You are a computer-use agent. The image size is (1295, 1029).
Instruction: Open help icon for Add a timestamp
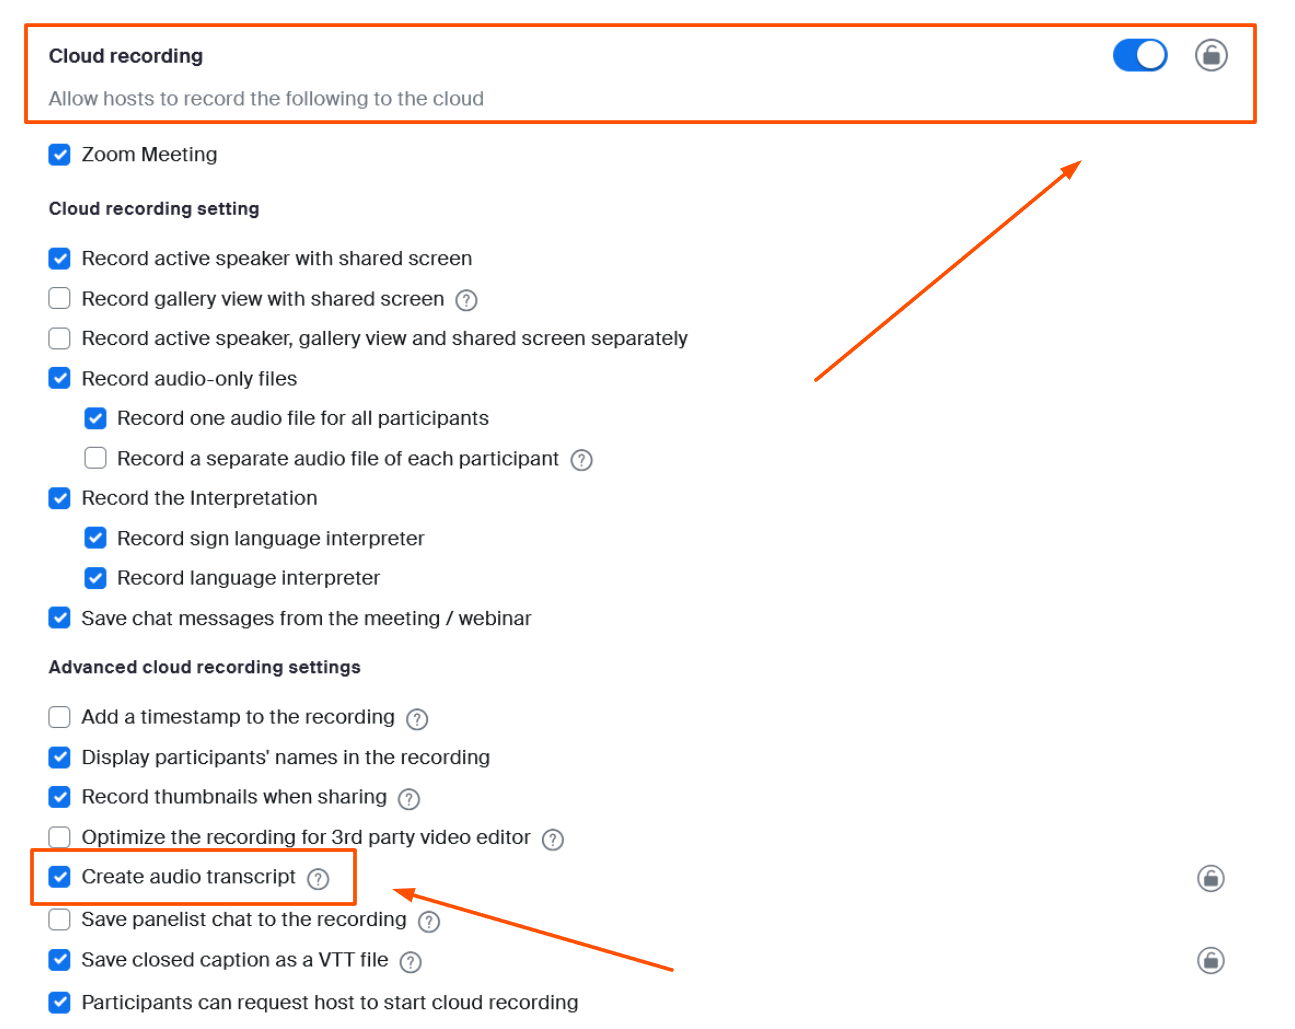tap(417, 719)
